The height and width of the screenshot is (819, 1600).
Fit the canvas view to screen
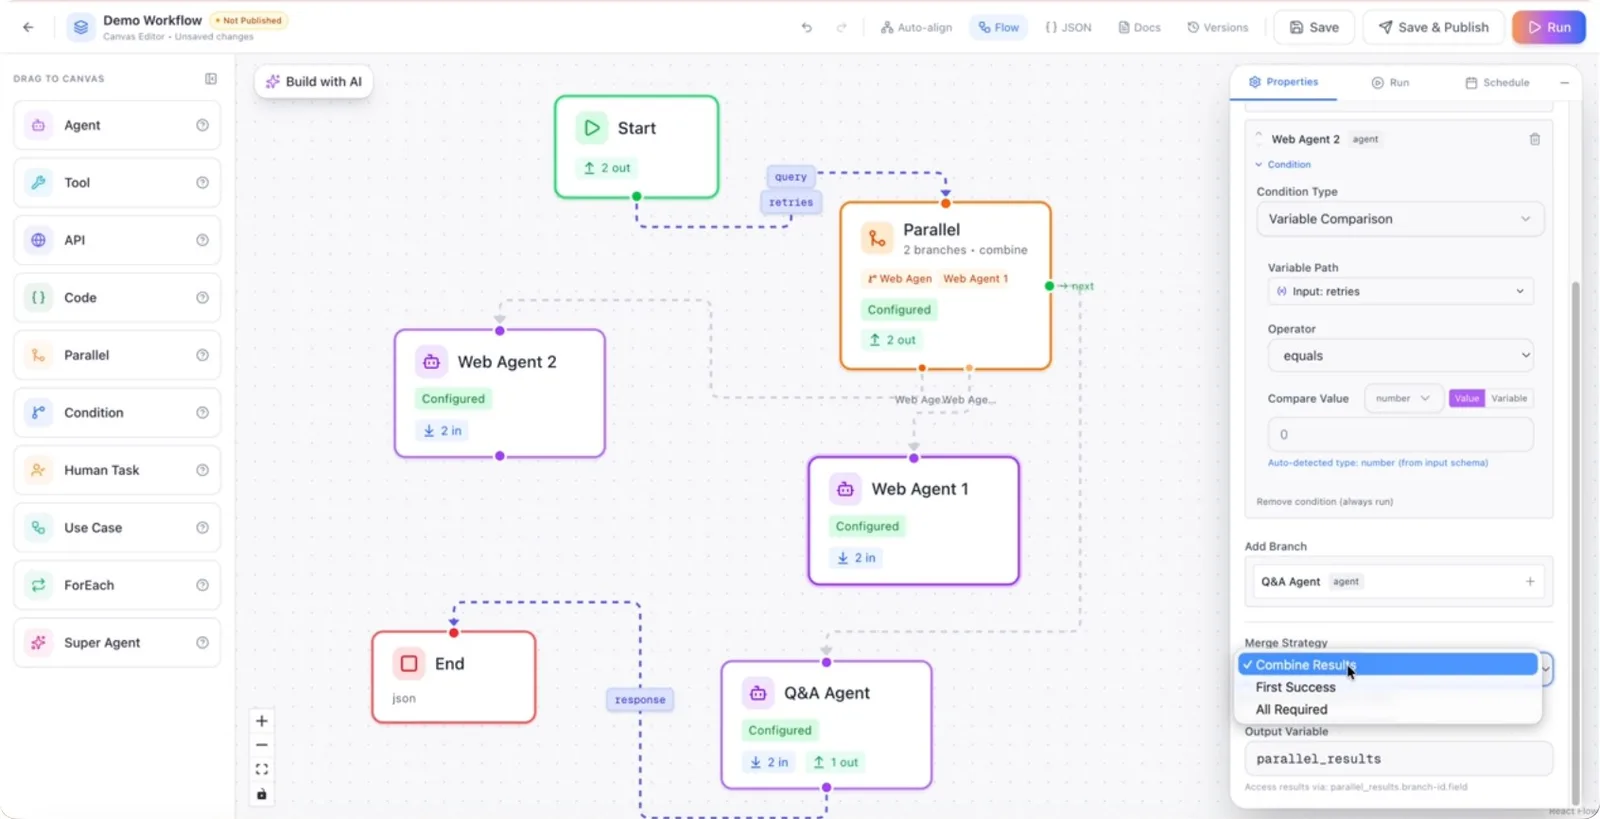point(262,769)
